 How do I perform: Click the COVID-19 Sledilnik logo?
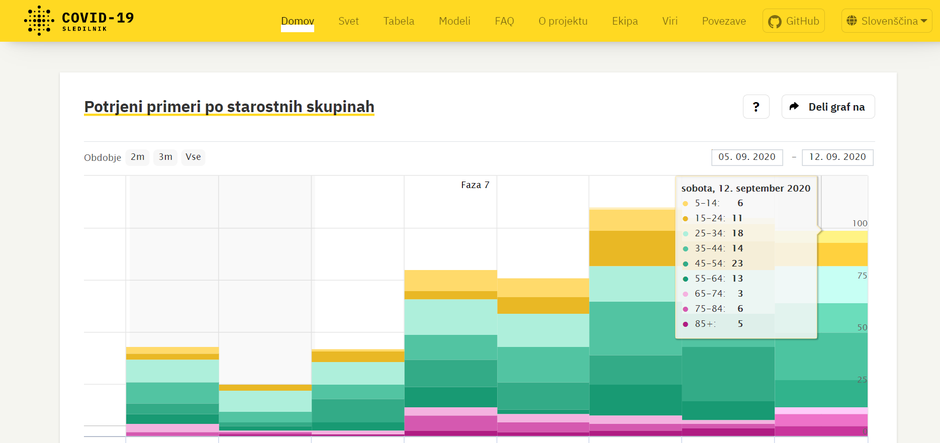click(x=78, y=21)
